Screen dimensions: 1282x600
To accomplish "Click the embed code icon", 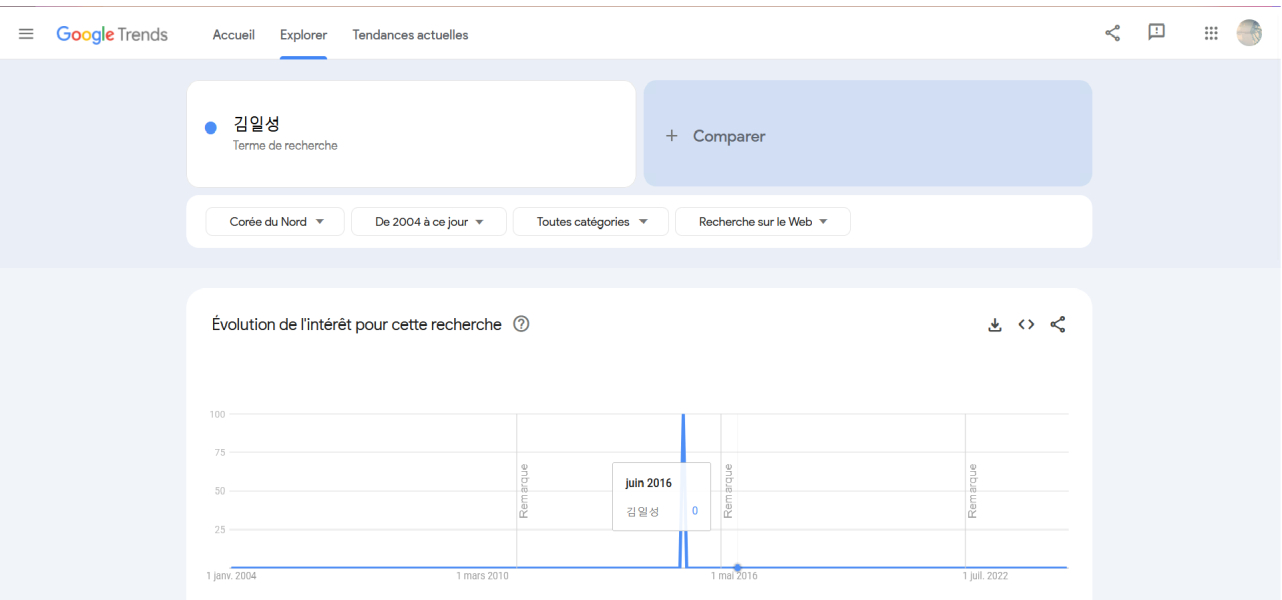I will [1026, 325].
